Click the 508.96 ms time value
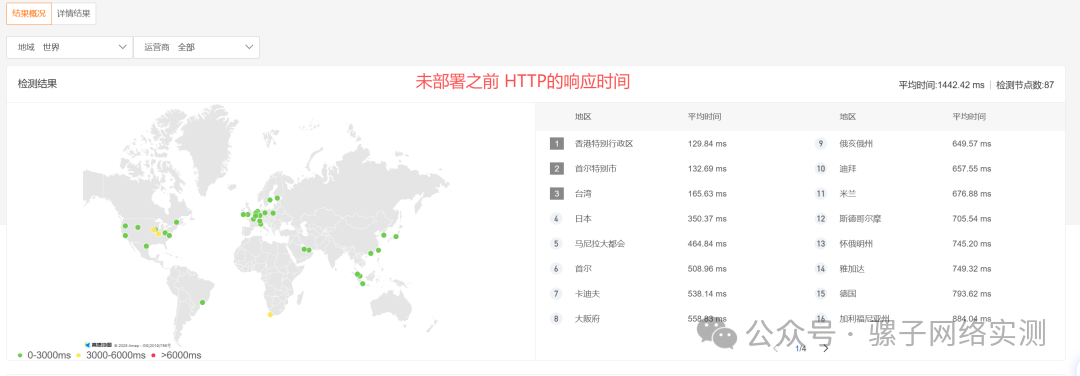The image size is (1080, 376). [x=707, y=269]
